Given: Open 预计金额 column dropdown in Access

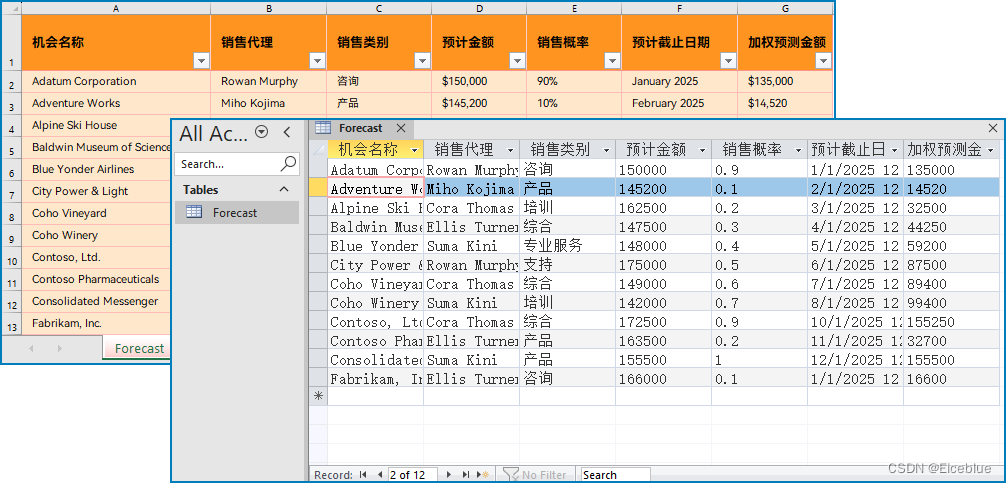Looking at the screenshot, I should [x=703, y=150].
